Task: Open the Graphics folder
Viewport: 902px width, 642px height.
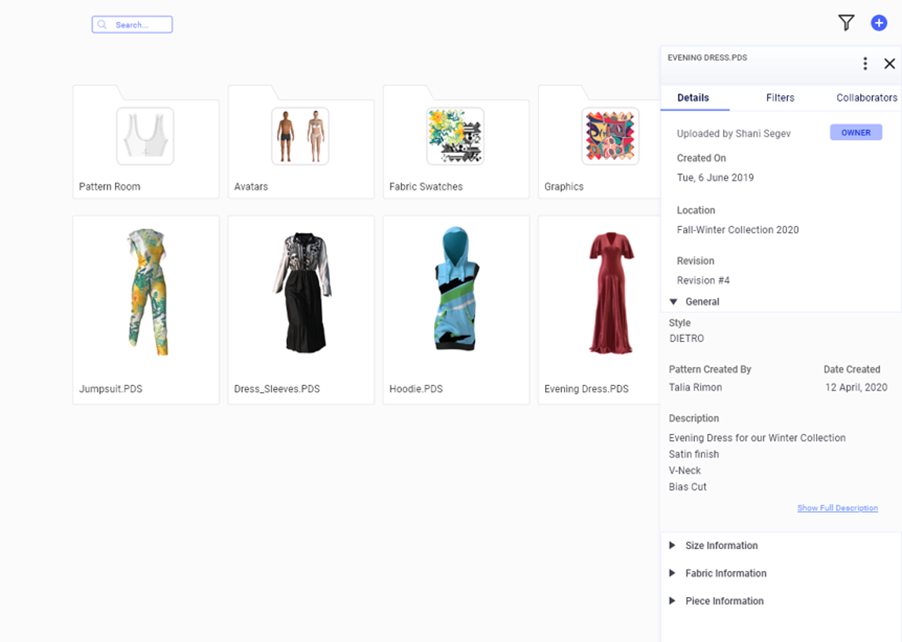Action: [599, 142]
